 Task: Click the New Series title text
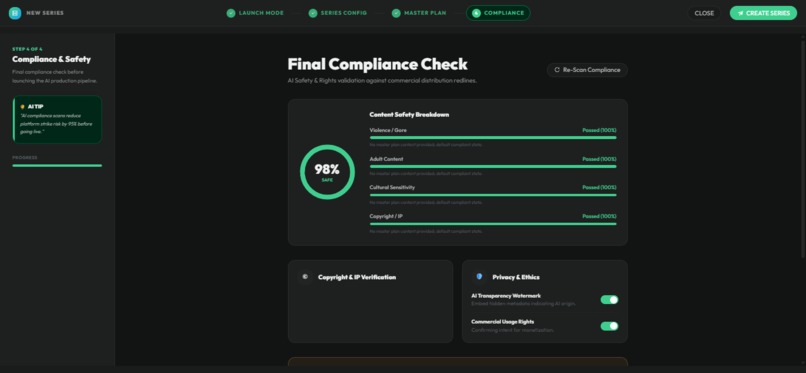45,13
